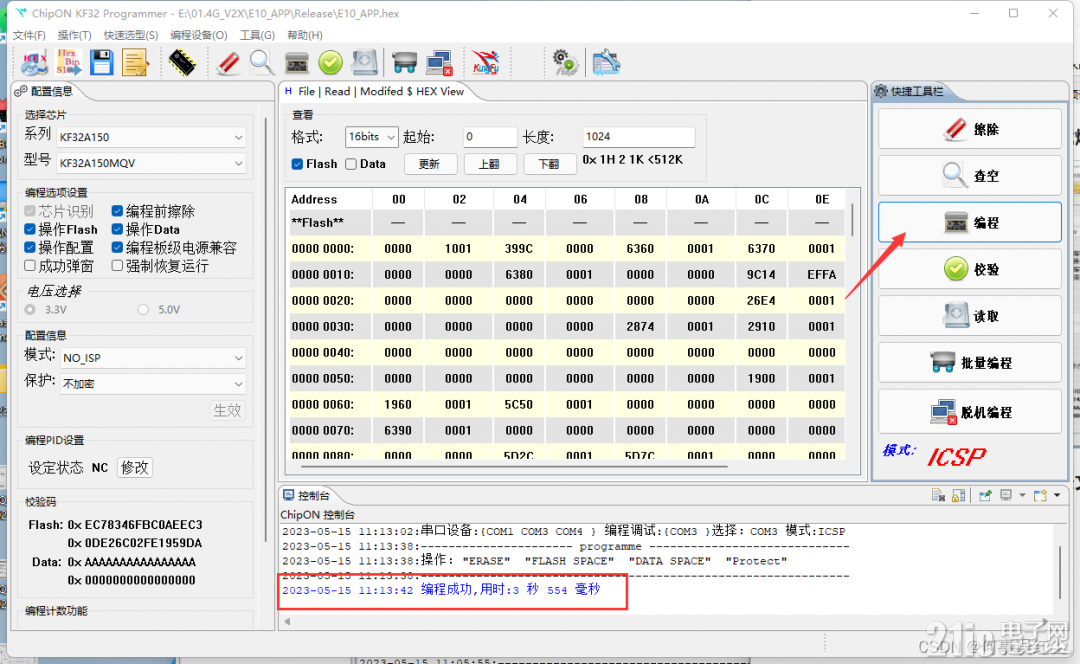This screenshot has width=1080, height=664.
Task: Toggle the 编程板级电源兼容 checkbox
Action: pos(117,247)
